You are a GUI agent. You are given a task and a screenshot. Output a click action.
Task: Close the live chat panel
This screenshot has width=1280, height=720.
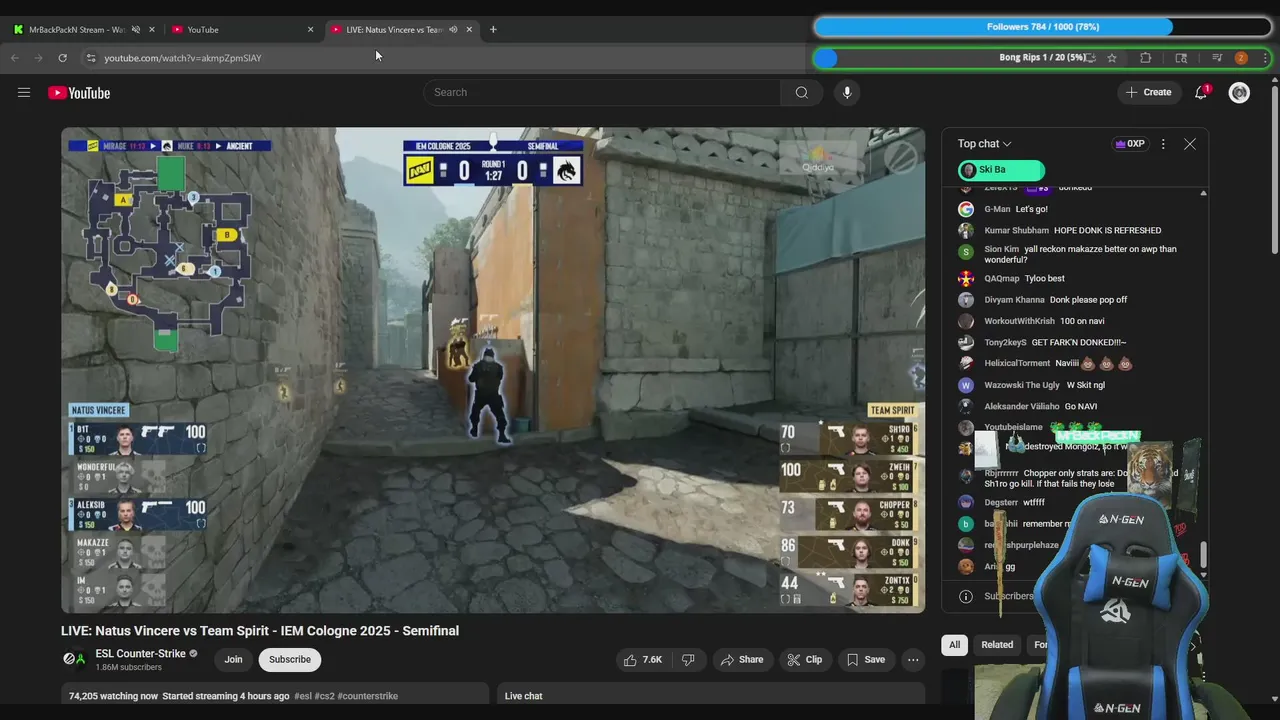[1189, 144]
